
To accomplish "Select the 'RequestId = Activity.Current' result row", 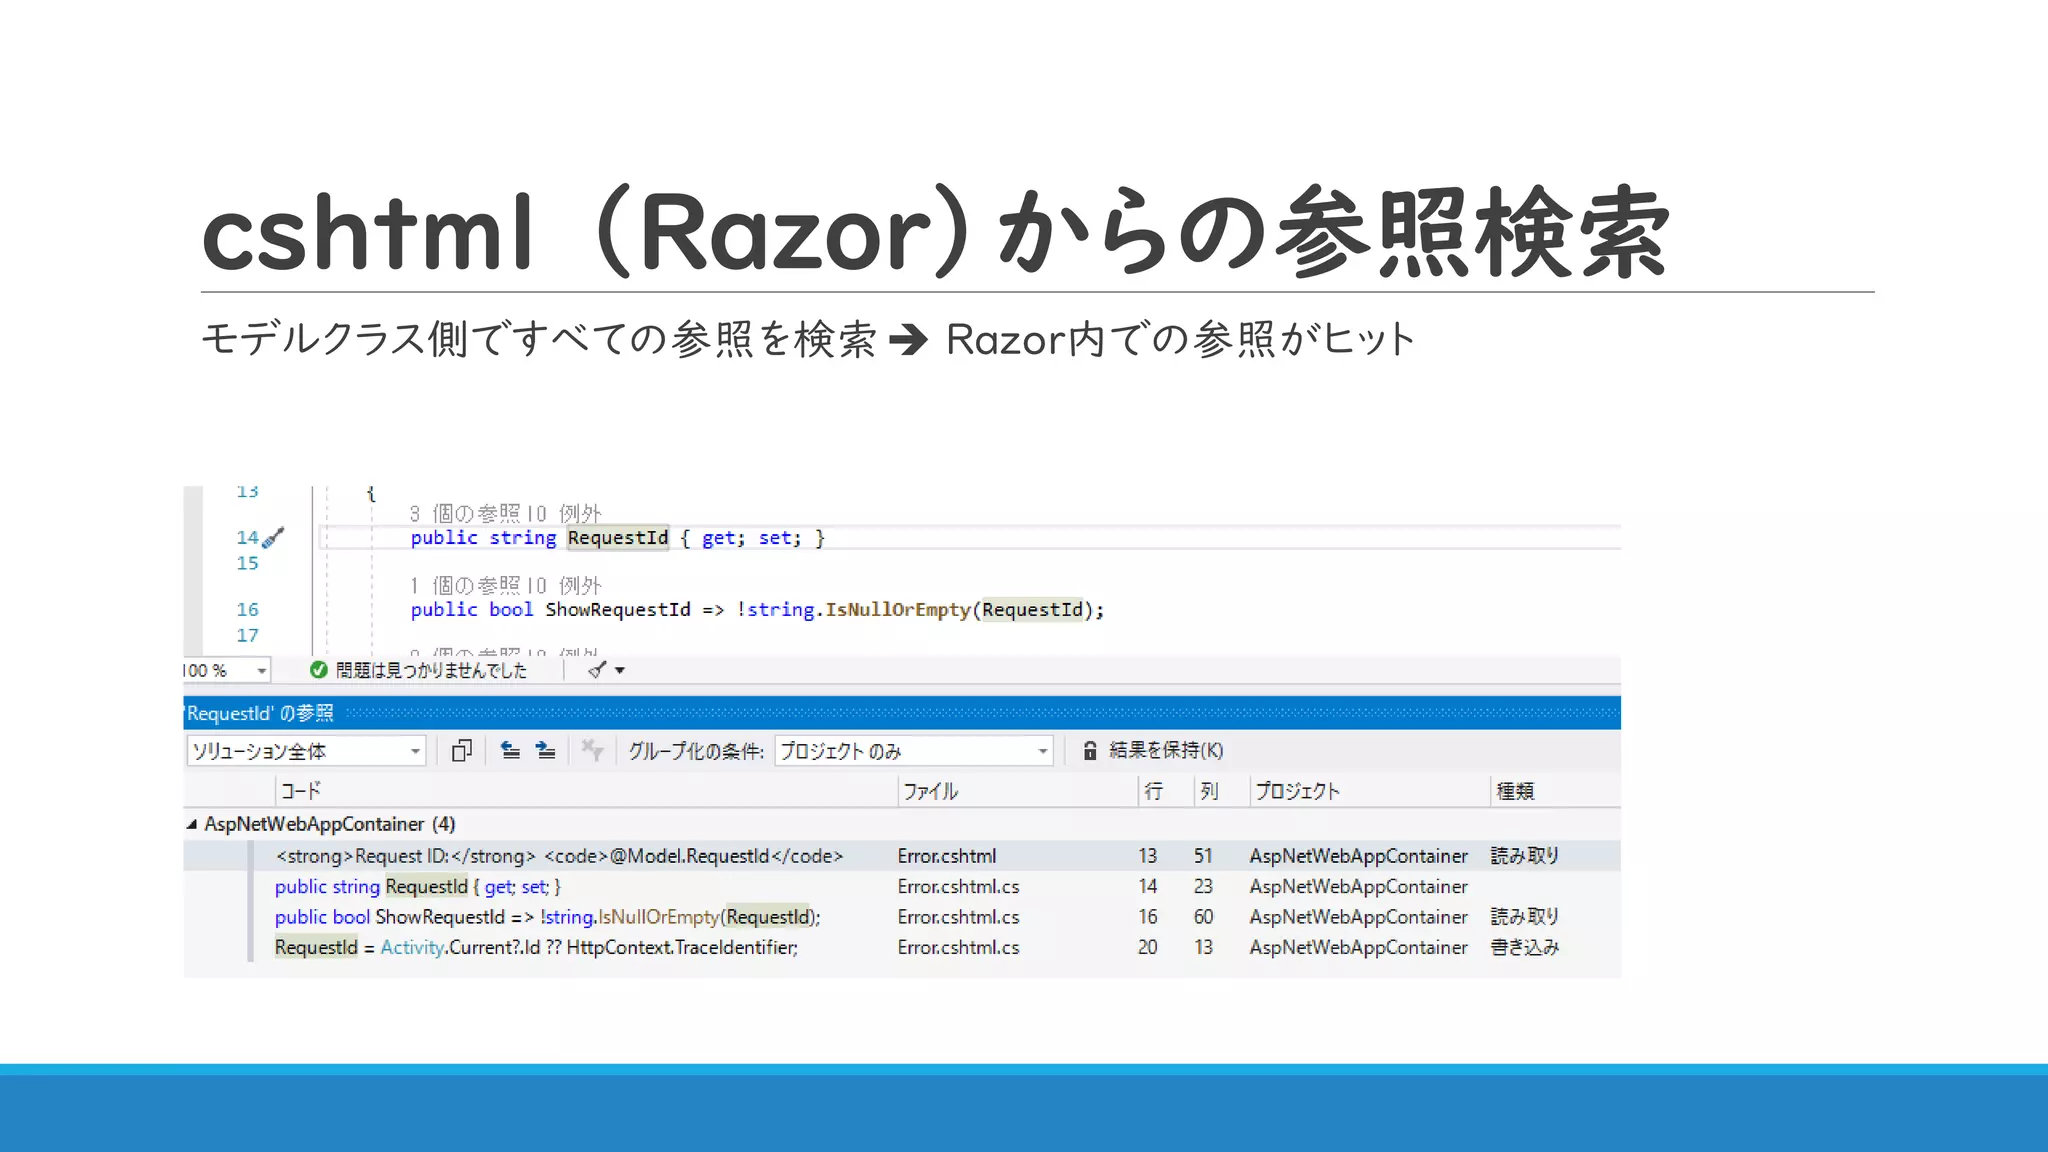I will (902, 947).
